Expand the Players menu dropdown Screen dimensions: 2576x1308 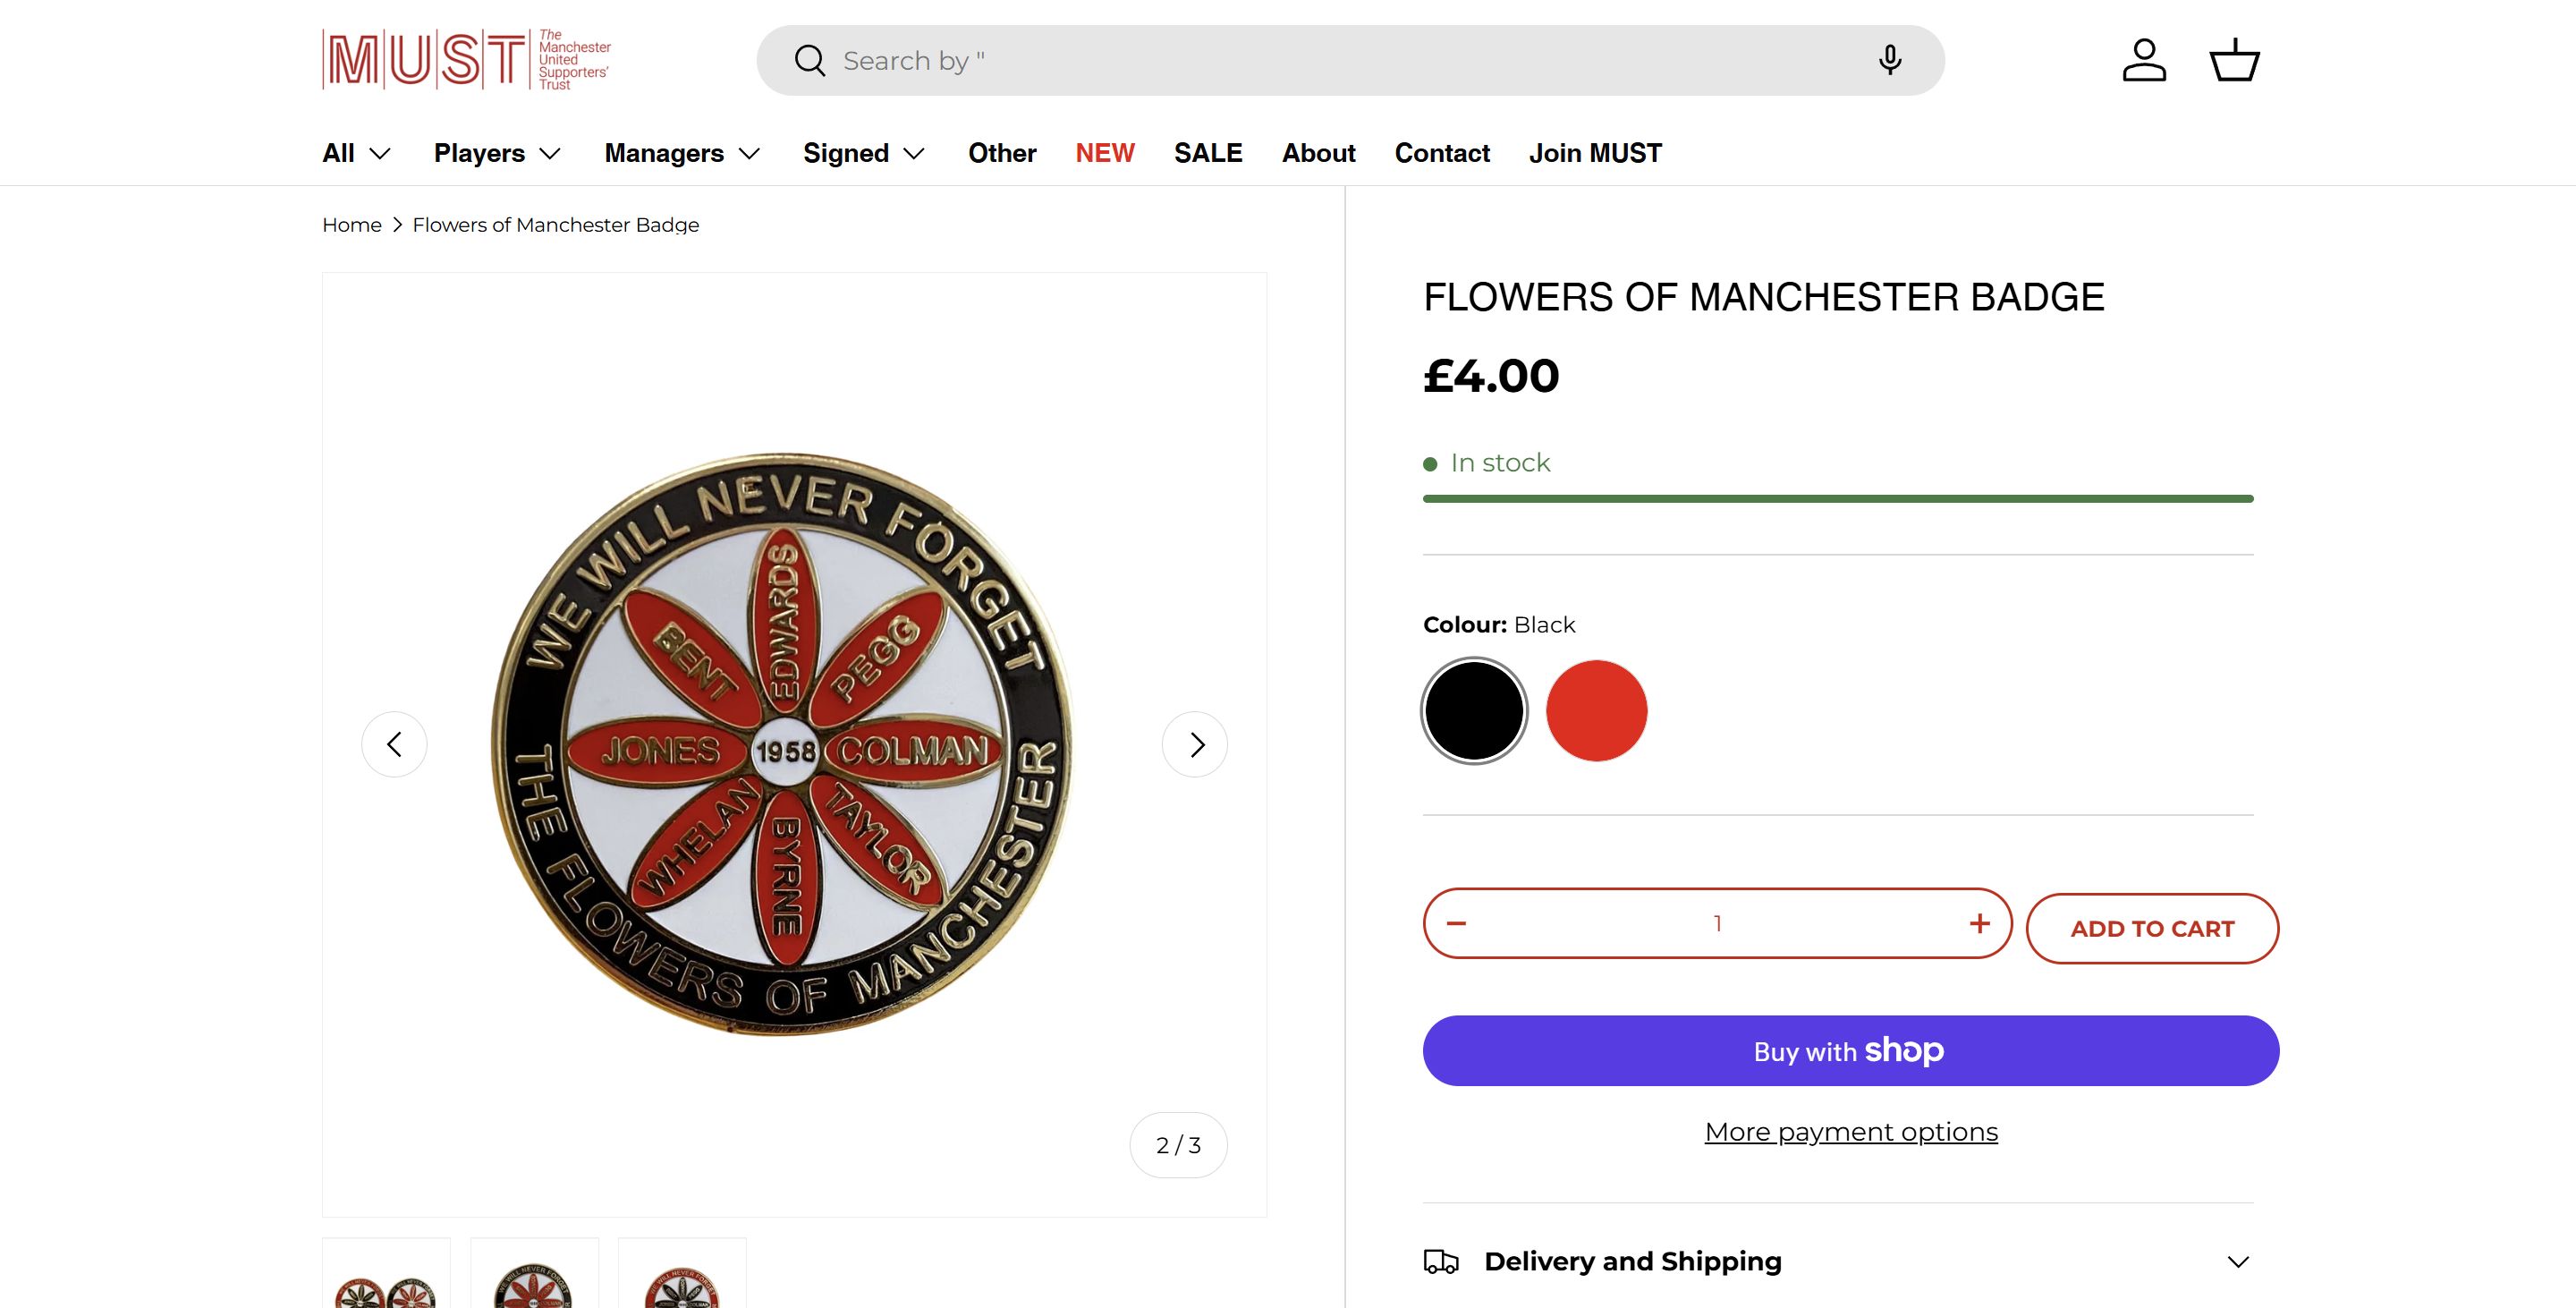coord(497,153)
